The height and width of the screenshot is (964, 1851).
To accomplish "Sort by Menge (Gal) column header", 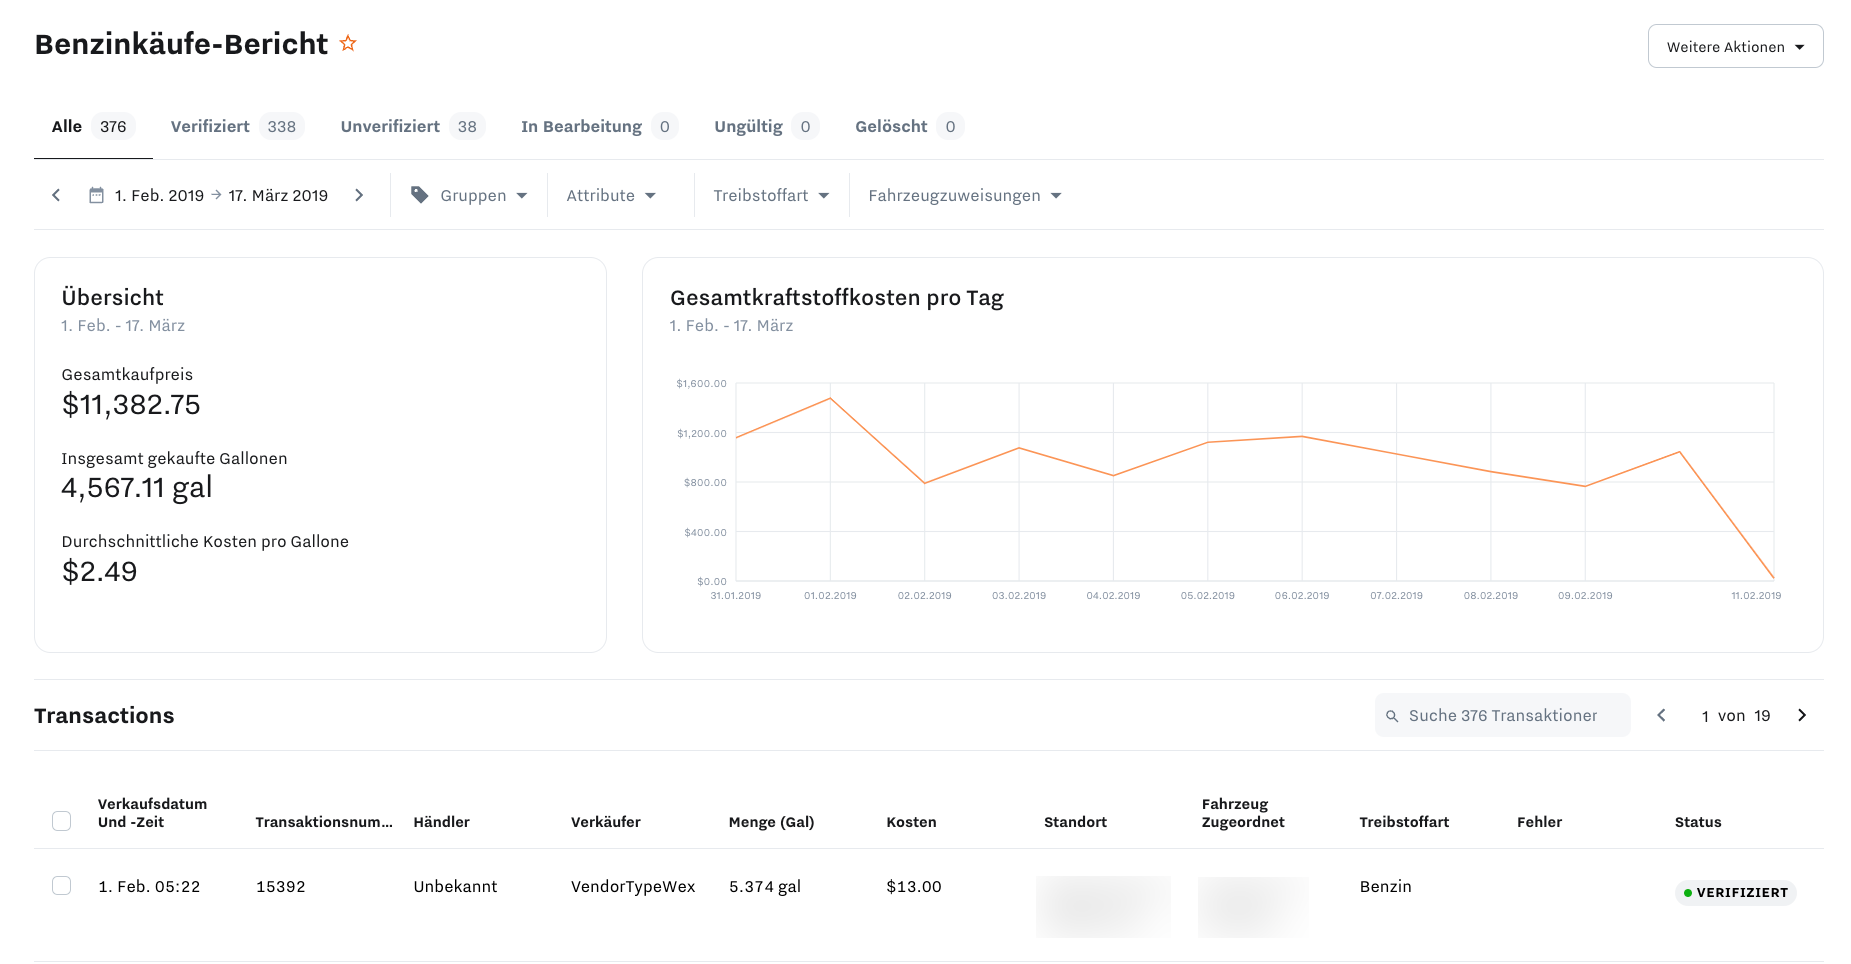I will (771, 822).
